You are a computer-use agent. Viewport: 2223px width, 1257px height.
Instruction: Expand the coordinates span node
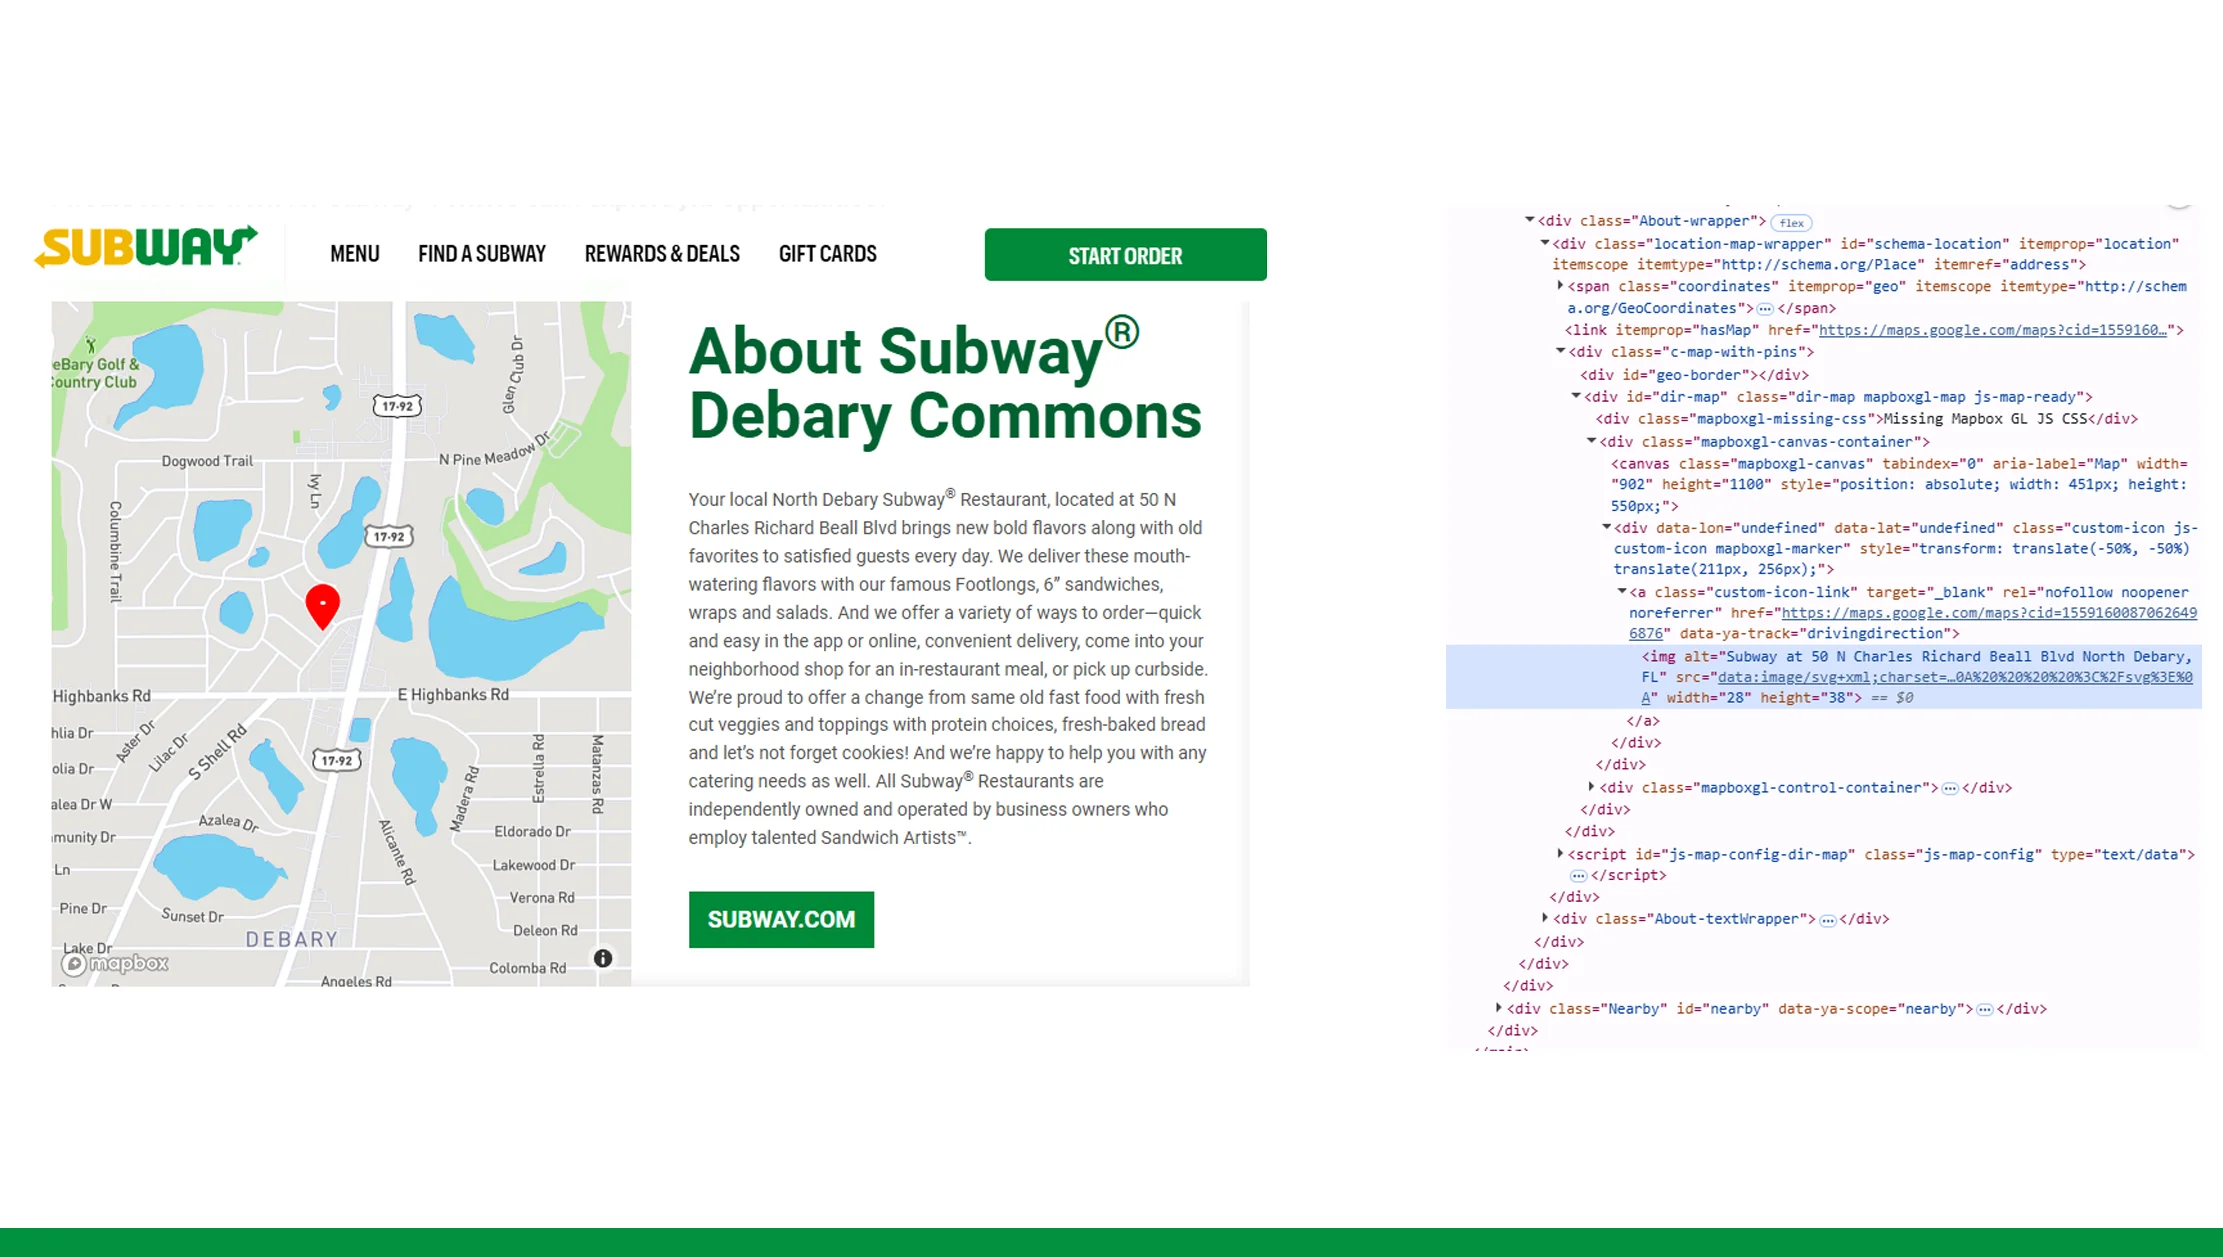pyautogui.click(x=1561, y=286)
